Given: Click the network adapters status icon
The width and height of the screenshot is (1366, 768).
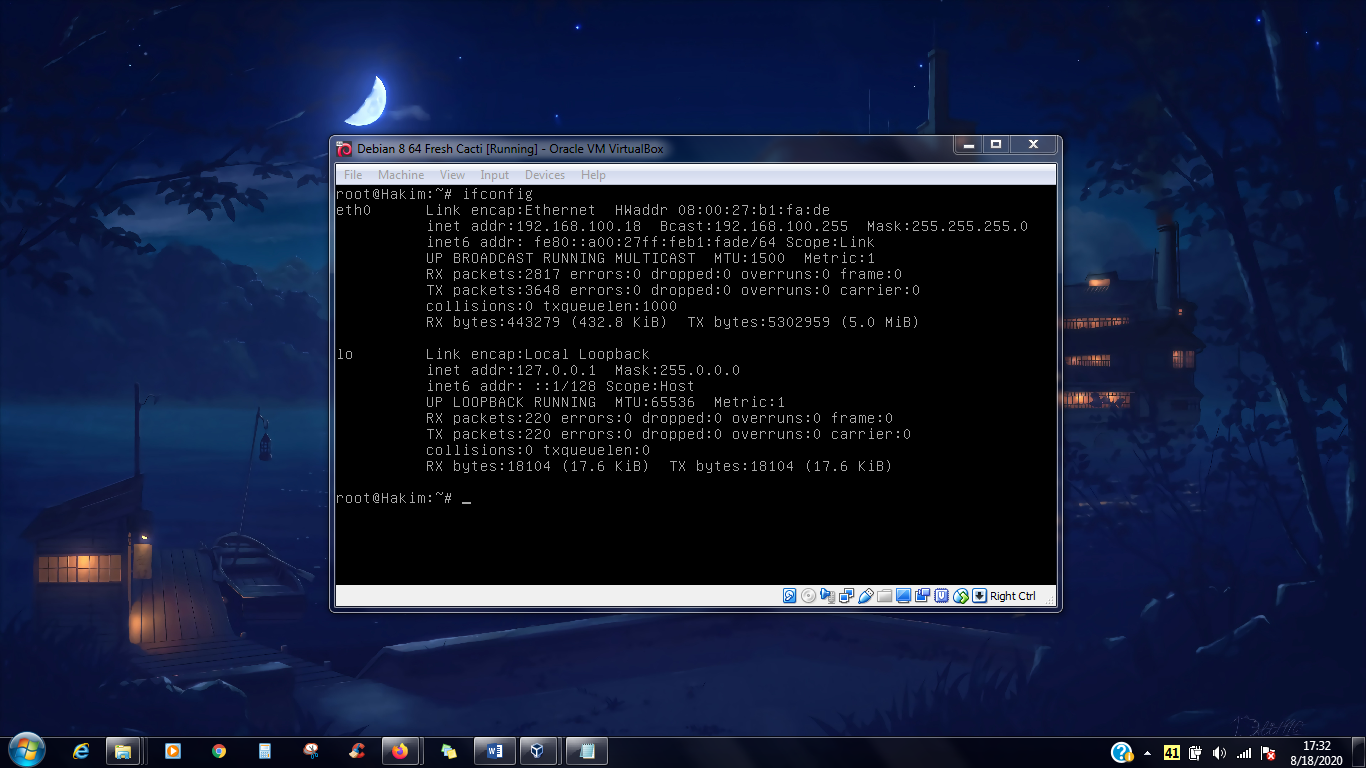Looking at the screenshot, I should point(847,596).
